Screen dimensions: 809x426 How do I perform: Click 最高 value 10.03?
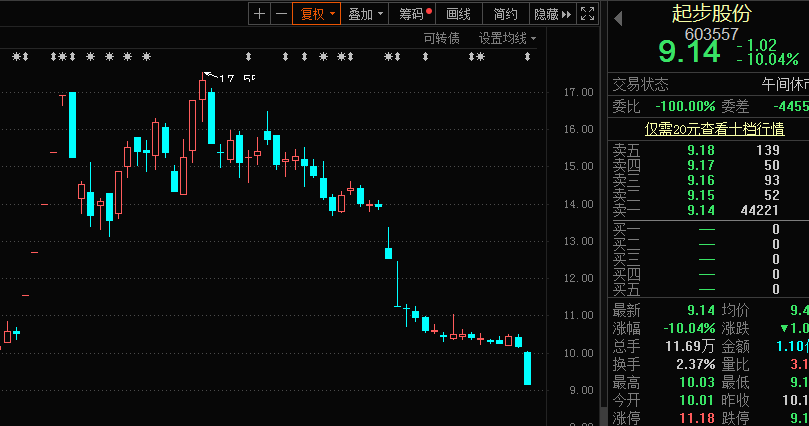point(697,382)
